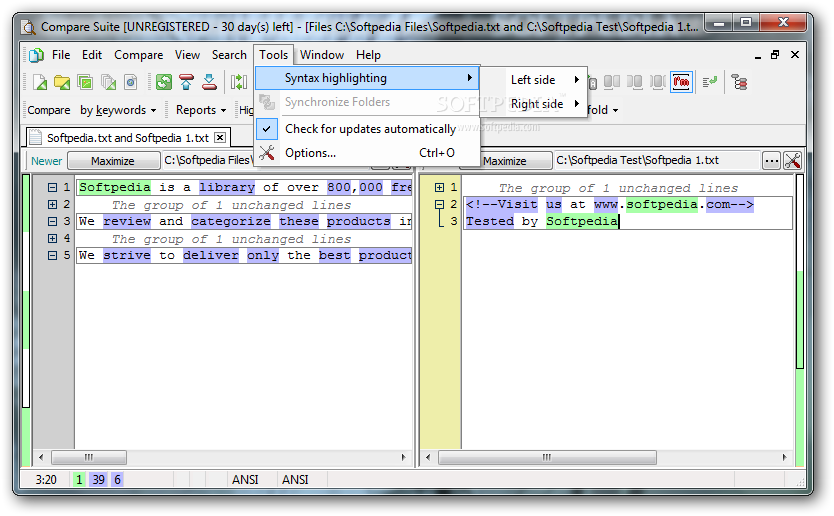Open the Edit menu

(x=91, y=55)
